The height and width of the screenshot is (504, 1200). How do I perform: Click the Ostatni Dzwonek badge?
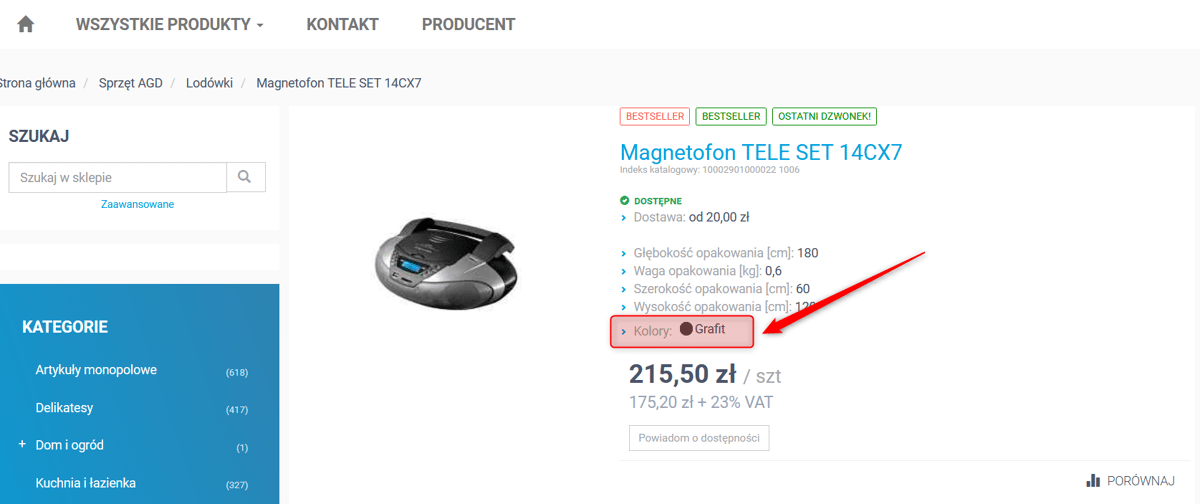coord(824,116)
